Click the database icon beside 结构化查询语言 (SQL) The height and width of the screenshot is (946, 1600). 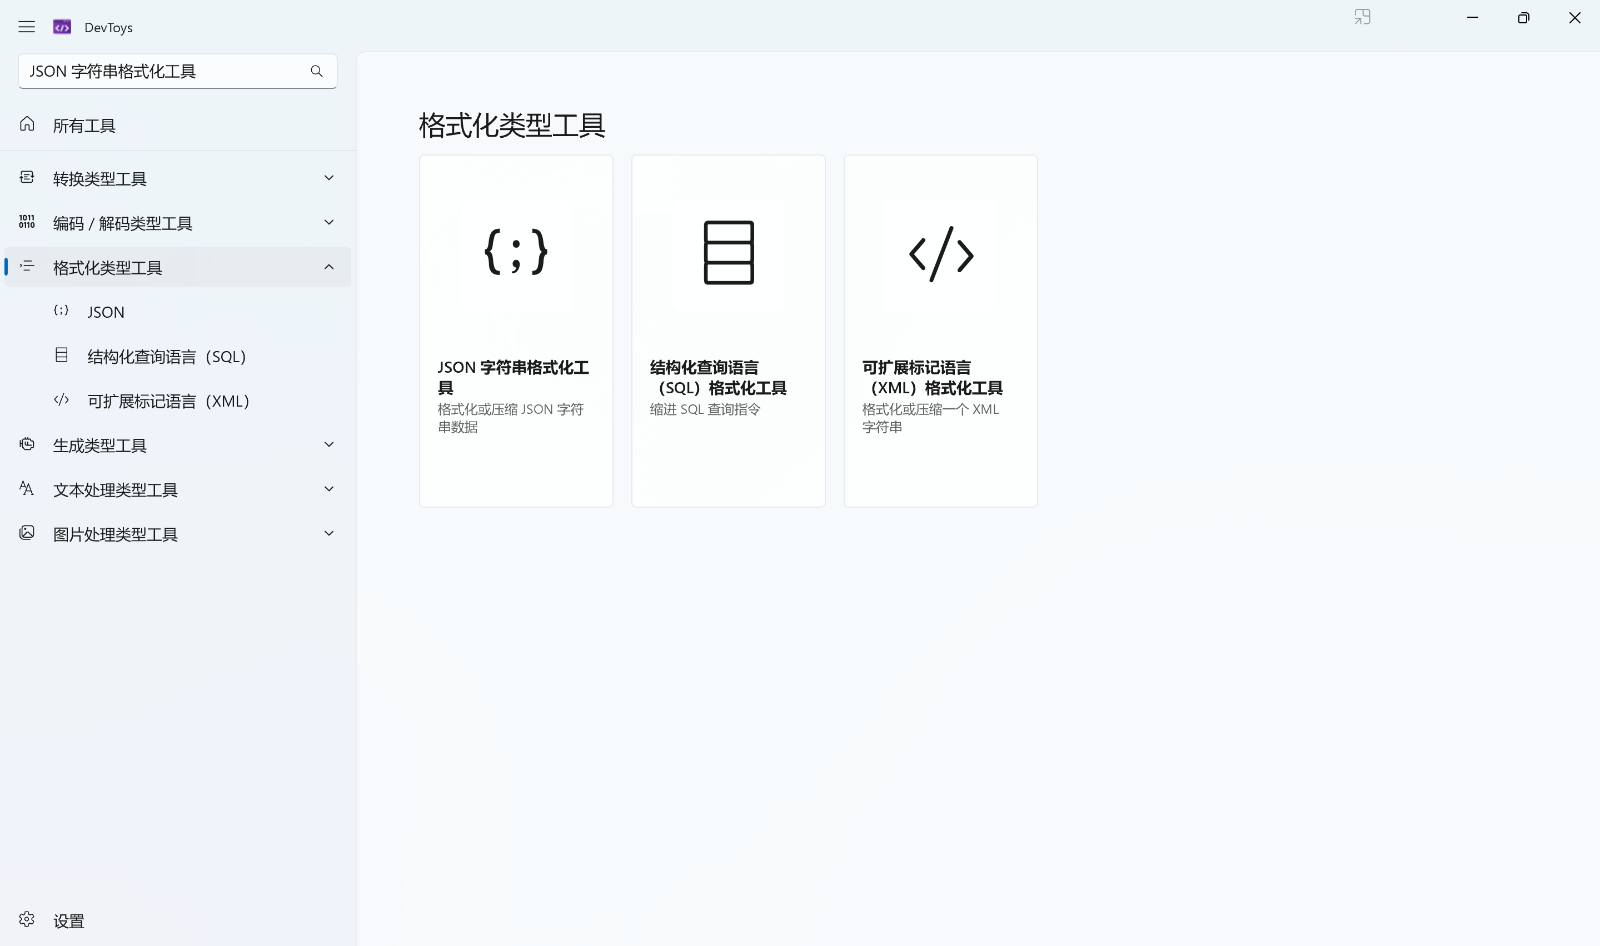[x=61, y=355]
